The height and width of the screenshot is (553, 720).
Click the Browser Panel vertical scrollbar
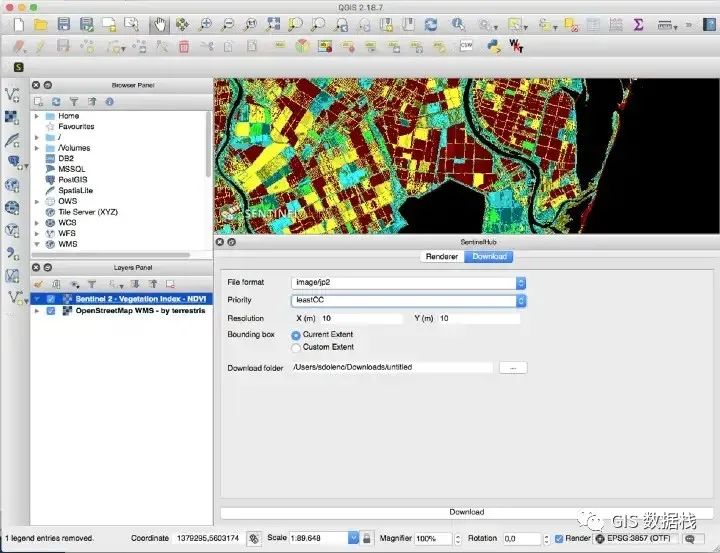[x=208, y=145]
